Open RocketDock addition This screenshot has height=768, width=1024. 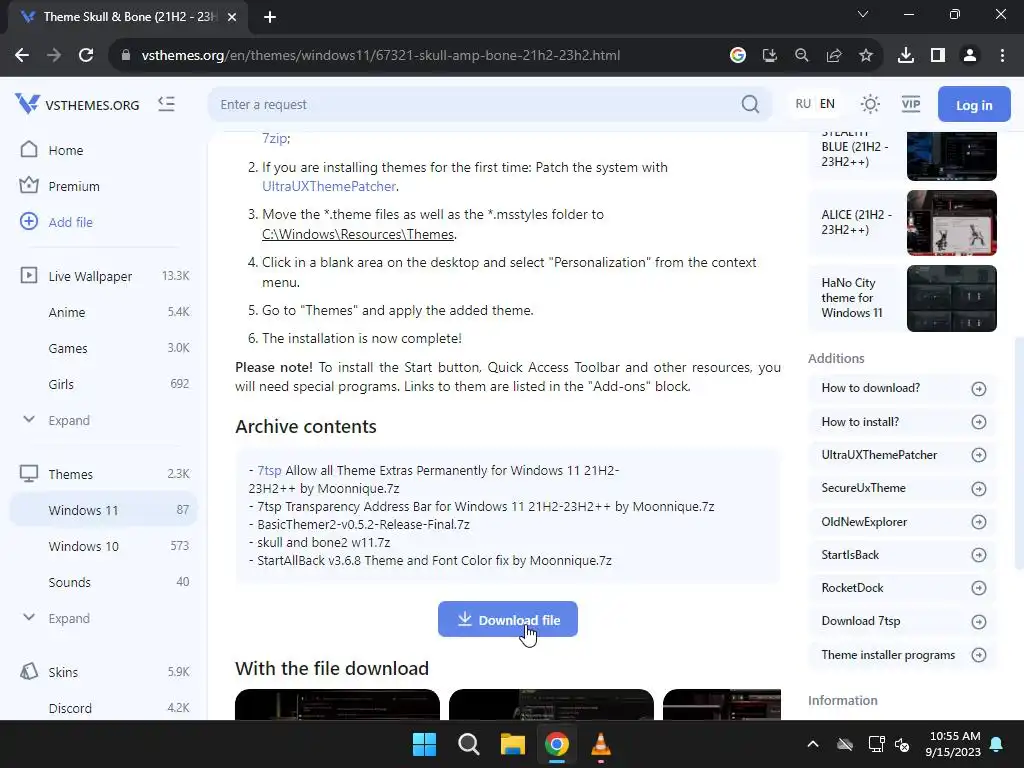[x=903, y=588]
